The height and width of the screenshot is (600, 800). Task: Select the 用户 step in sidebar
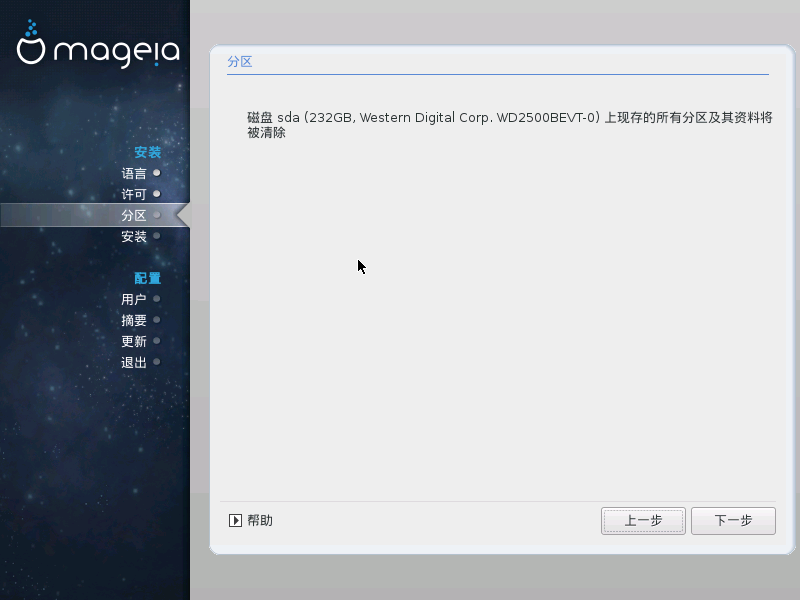point(134,299)
